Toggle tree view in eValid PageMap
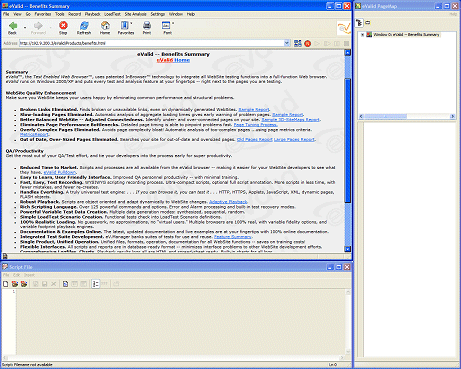The image size is (461, 369). click(359, 23)
